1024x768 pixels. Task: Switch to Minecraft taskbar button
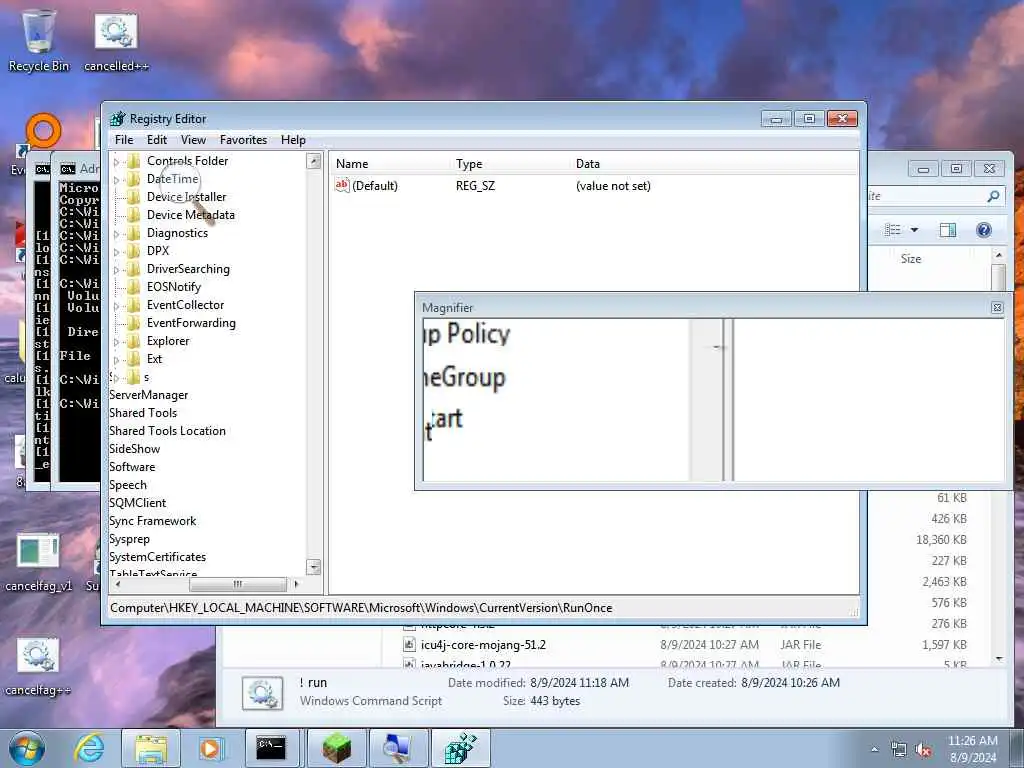click(x=336, y=748)
